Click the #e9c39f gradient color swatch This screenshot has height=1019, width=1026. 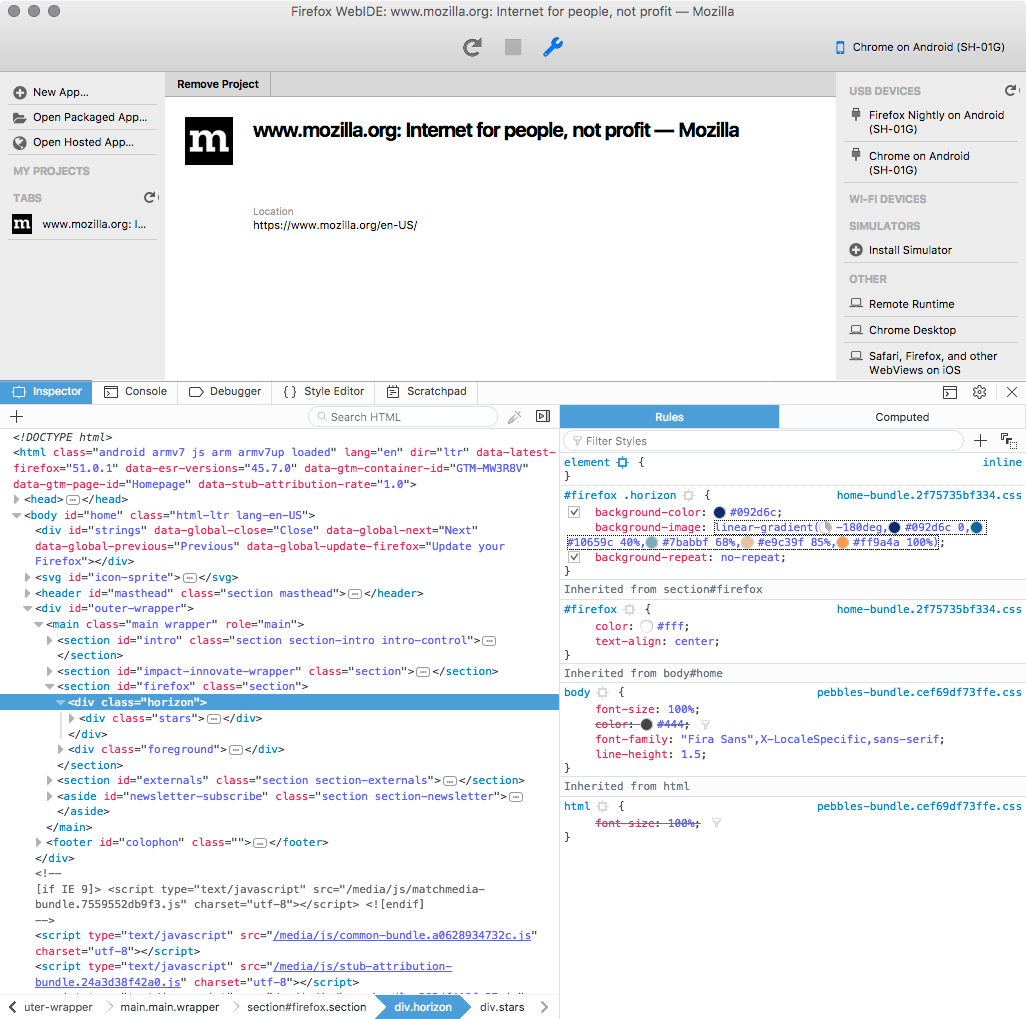[x=747, y=543]
